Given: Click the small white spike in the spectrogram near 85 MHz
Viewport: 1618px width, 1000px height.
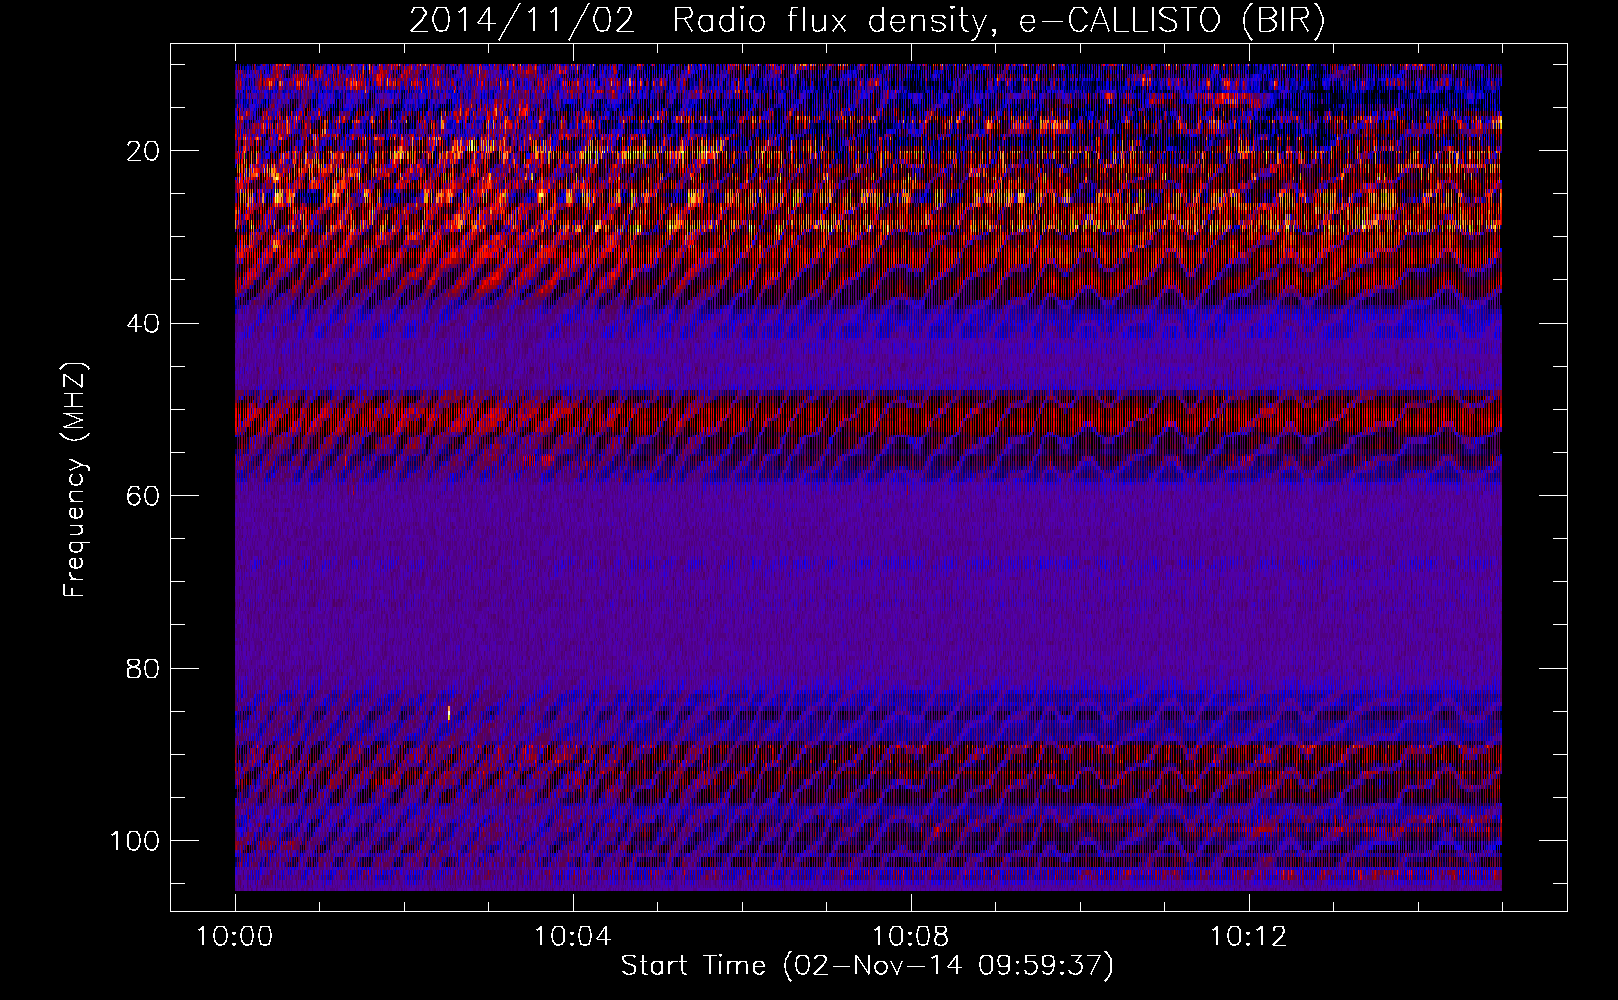Looking at the screenshot, I should click(x=449, y=713).
